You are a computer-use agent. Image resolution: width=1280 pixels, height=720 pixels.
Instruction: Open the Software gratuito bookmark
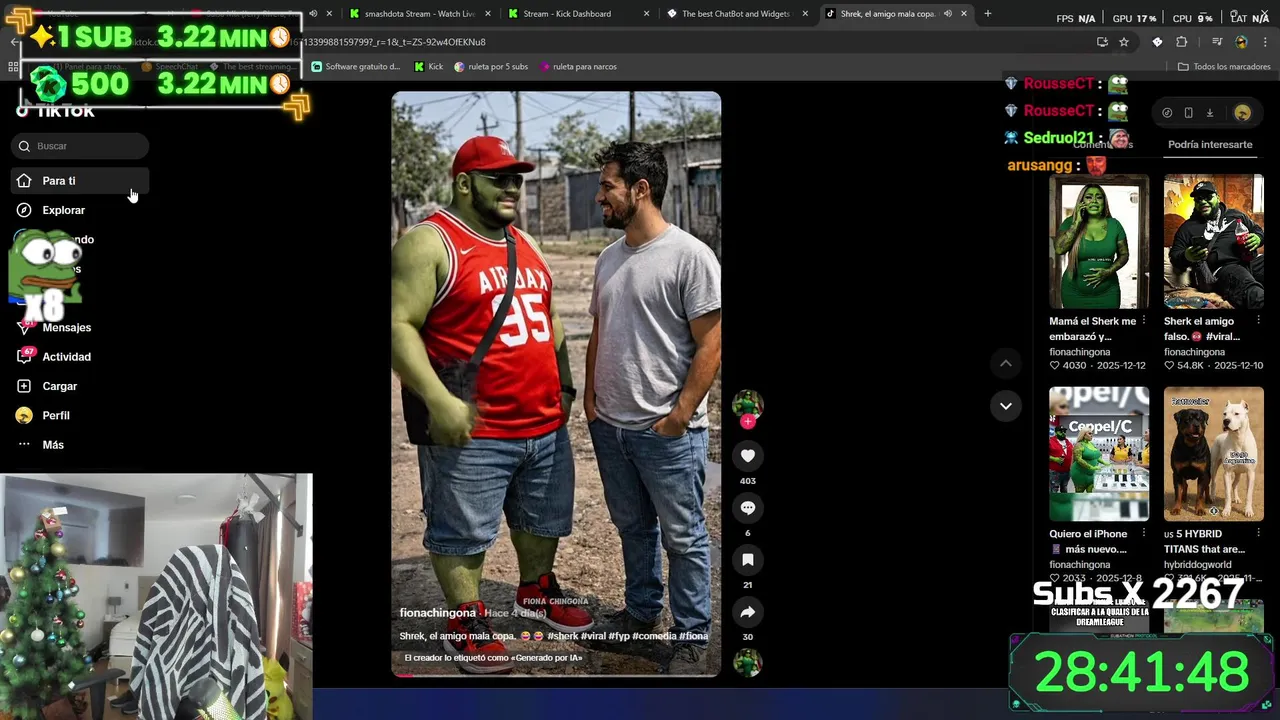[356, 67]
